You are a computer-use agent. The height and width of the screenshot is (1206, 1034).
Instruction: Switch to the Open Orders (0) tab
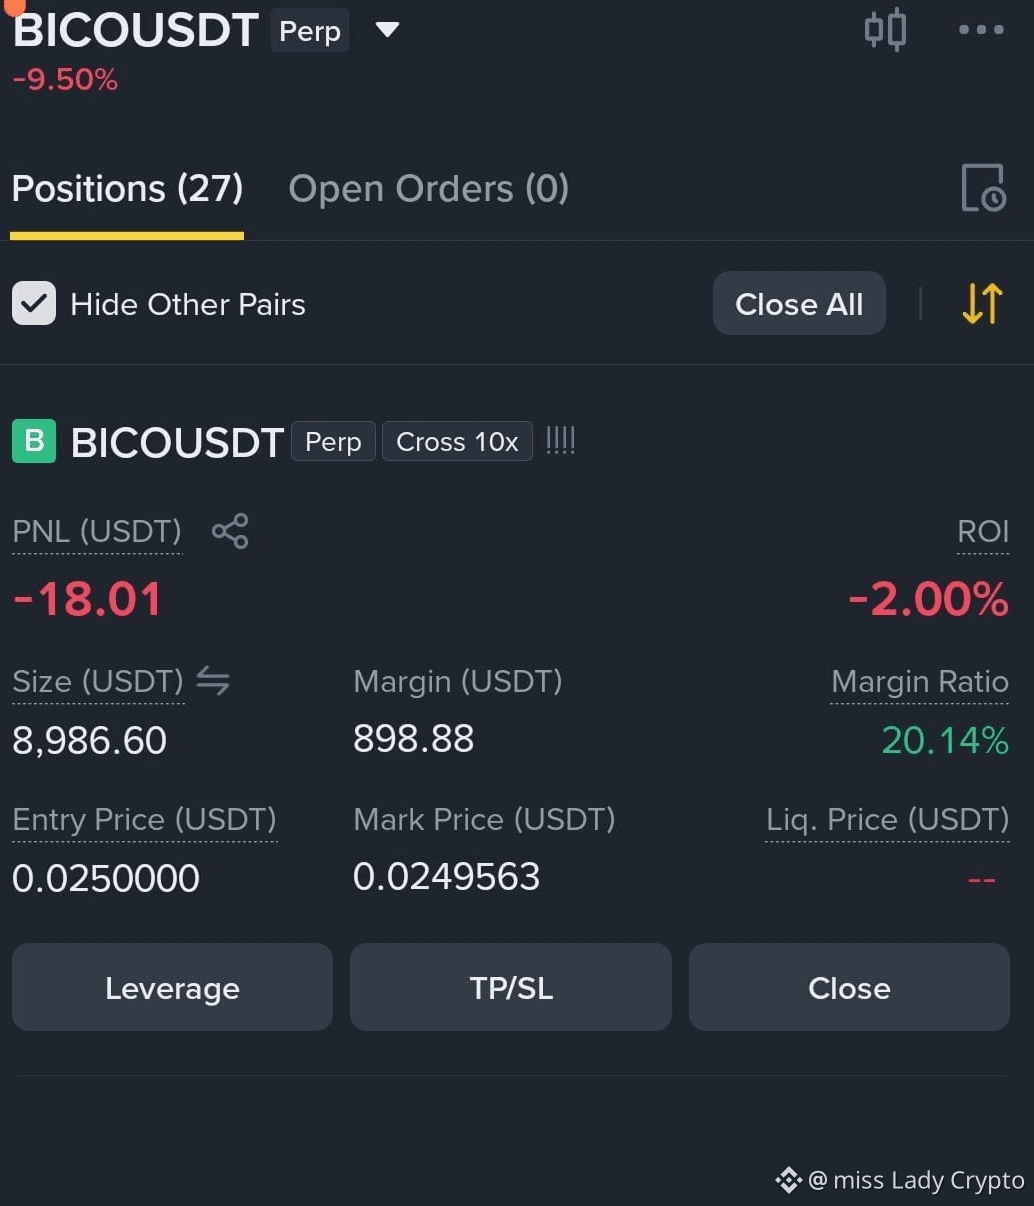(x=428, y=188)
